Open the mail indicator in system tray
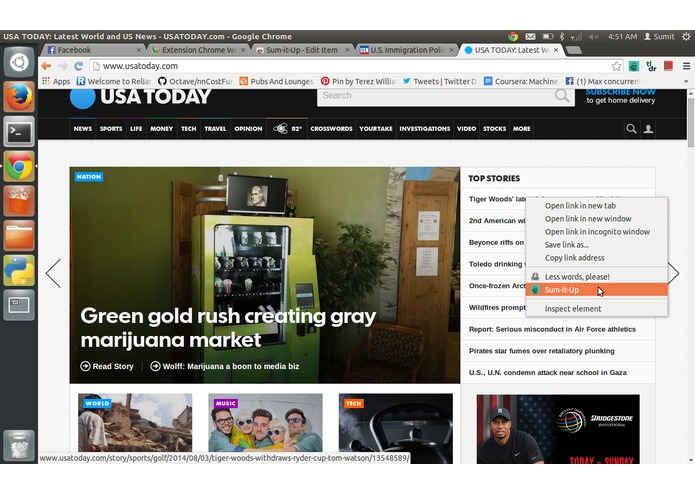 (531, 36)
